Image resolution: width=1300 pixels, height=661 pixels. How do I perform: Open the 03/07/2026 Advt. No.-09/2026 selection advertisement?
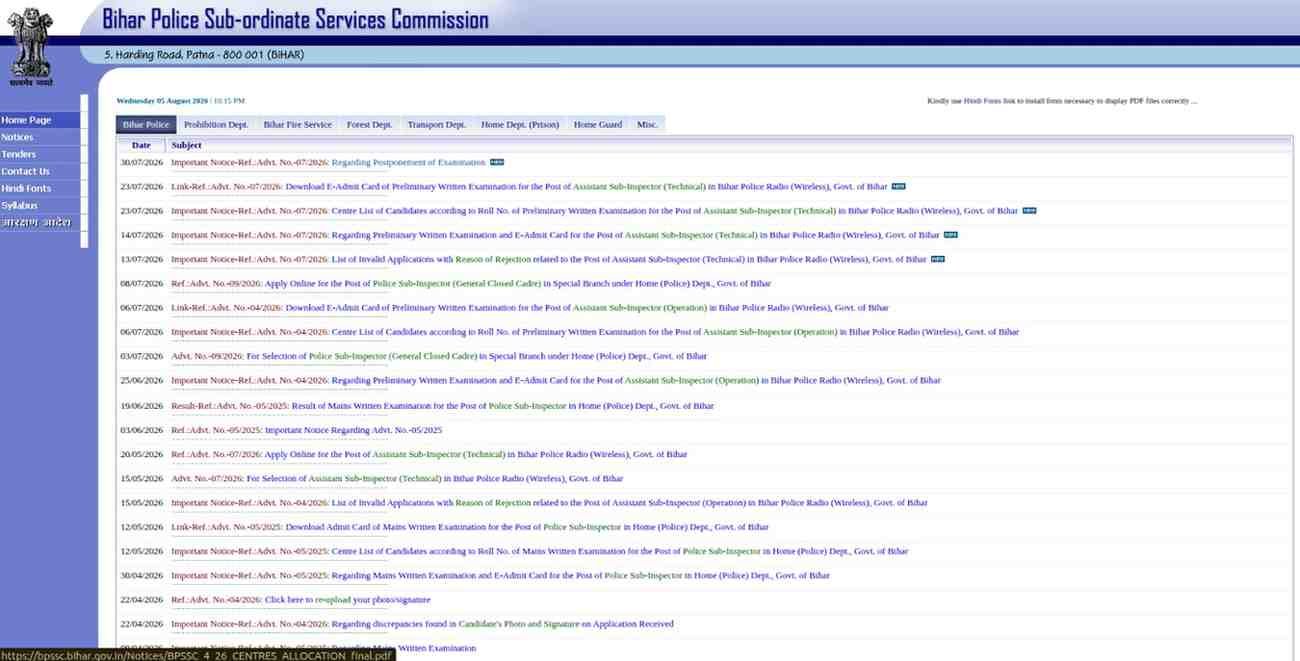click(x=439, y=356)
